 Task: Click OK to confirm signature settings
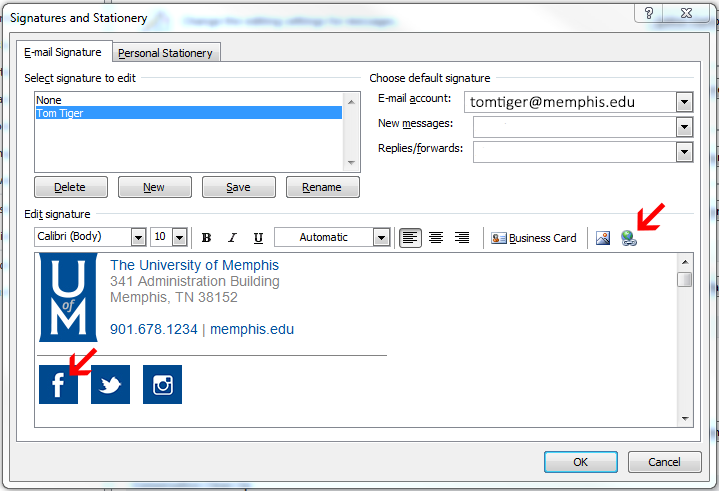580,462
